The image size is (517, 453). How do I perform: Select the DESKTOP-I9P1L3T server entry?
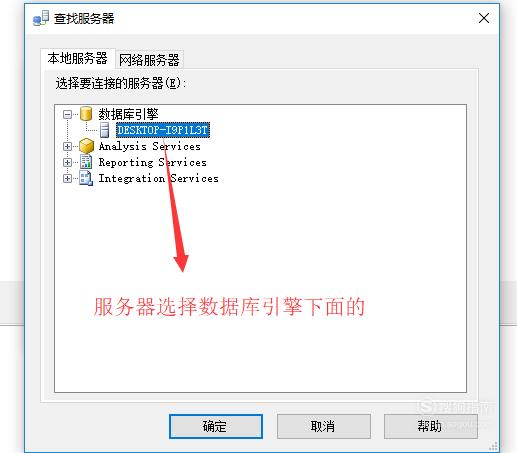[x=163, y=130]
